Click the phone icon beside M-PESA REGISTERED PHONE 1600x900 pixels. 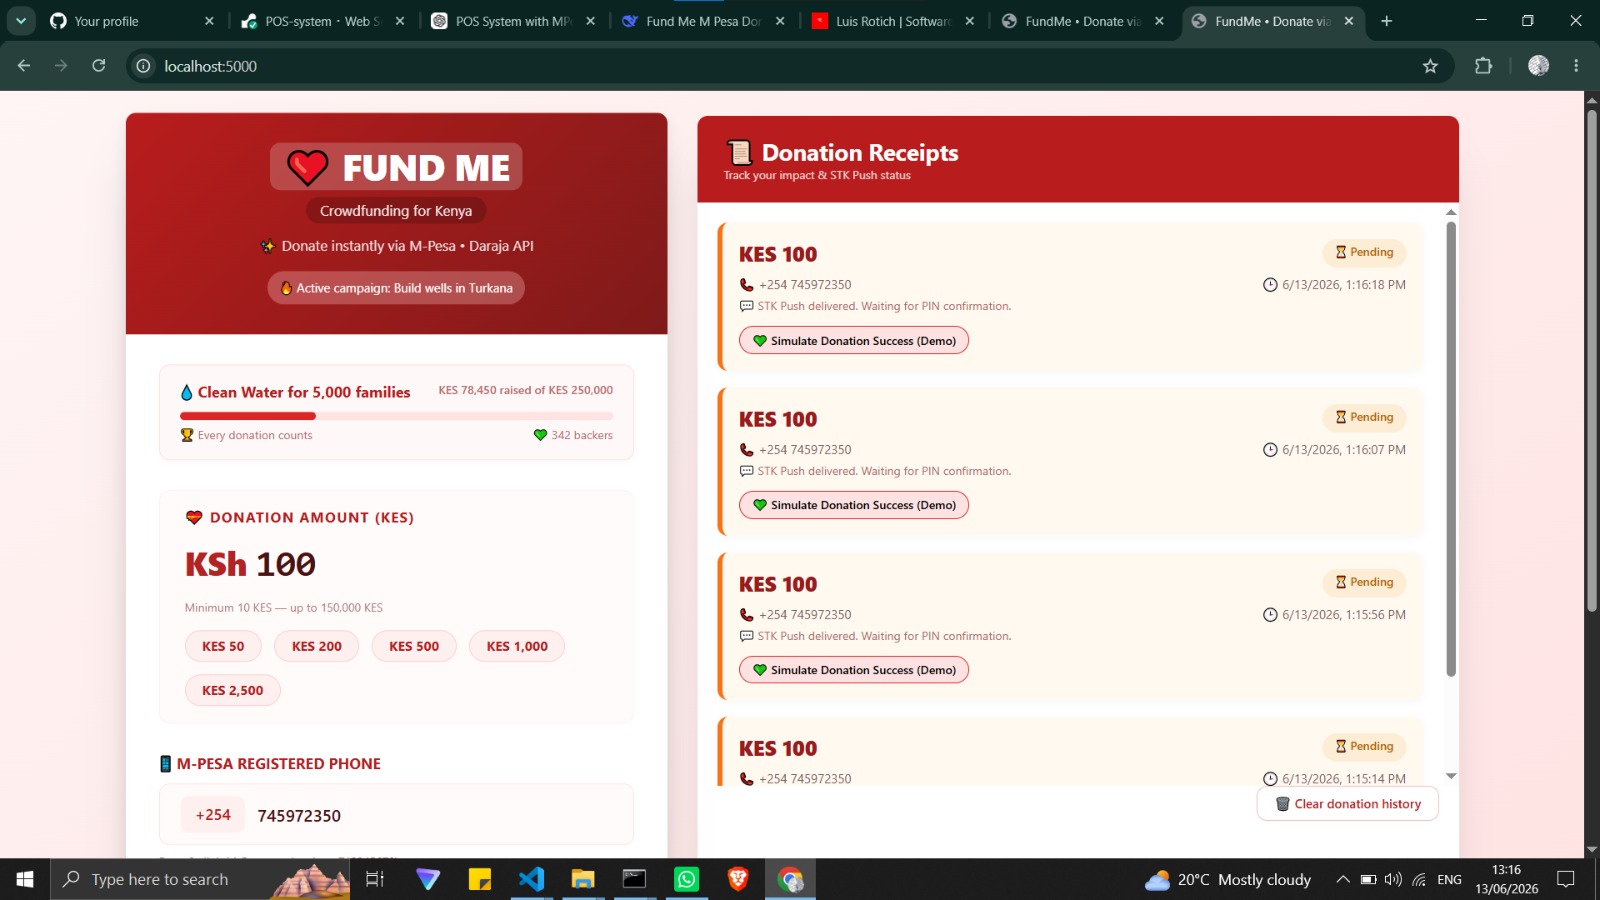[x=166, y=764]
